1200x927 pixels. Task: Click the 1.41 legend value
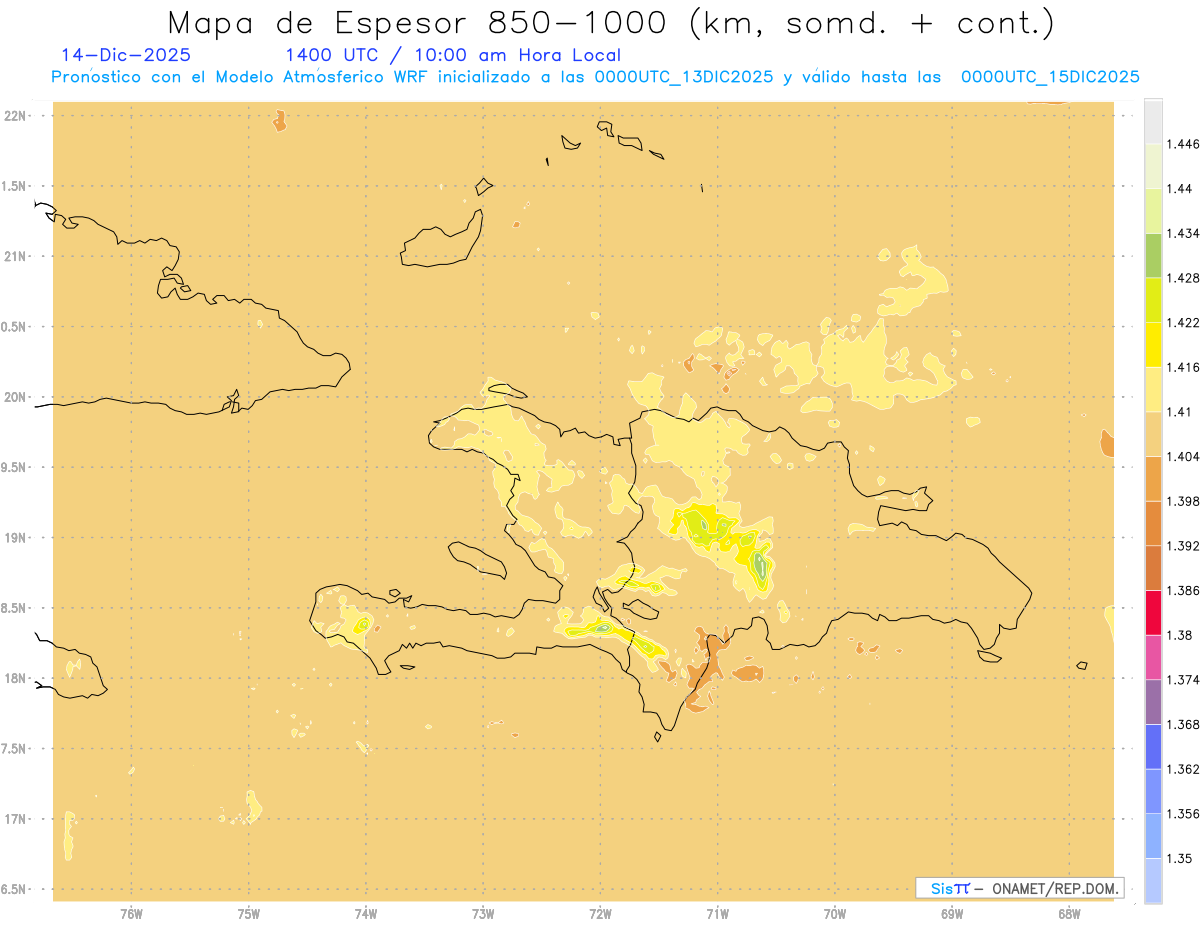1180,411
